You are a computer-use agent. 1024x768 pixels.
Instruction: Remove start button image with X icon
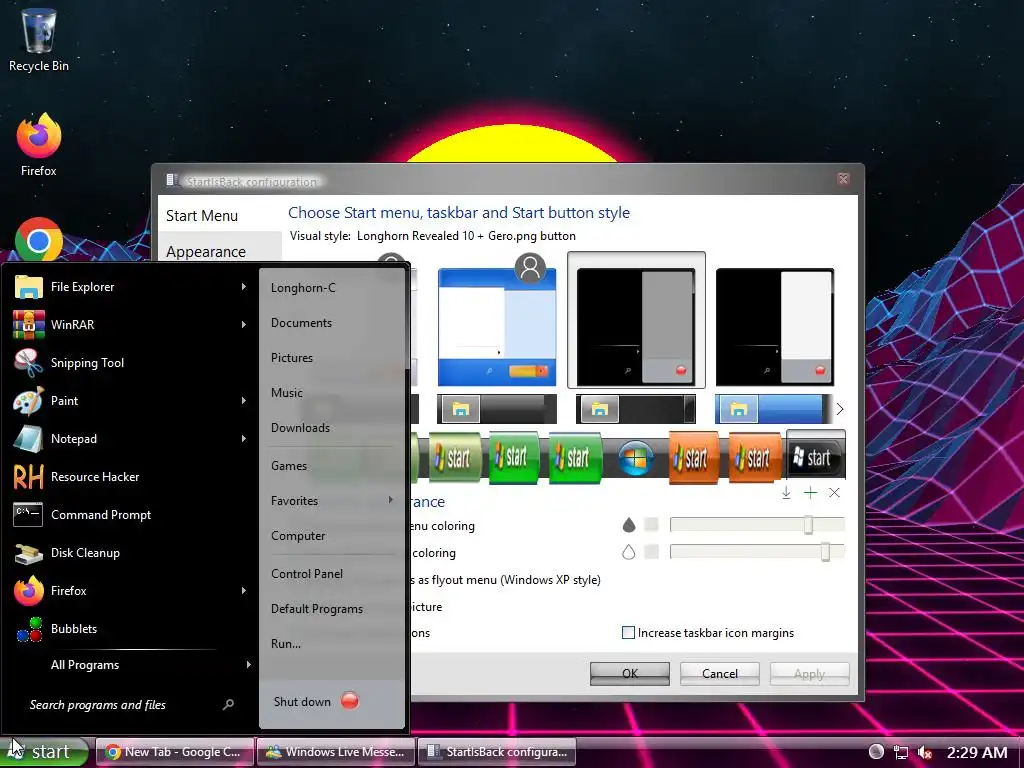click(x=835, y=493)
